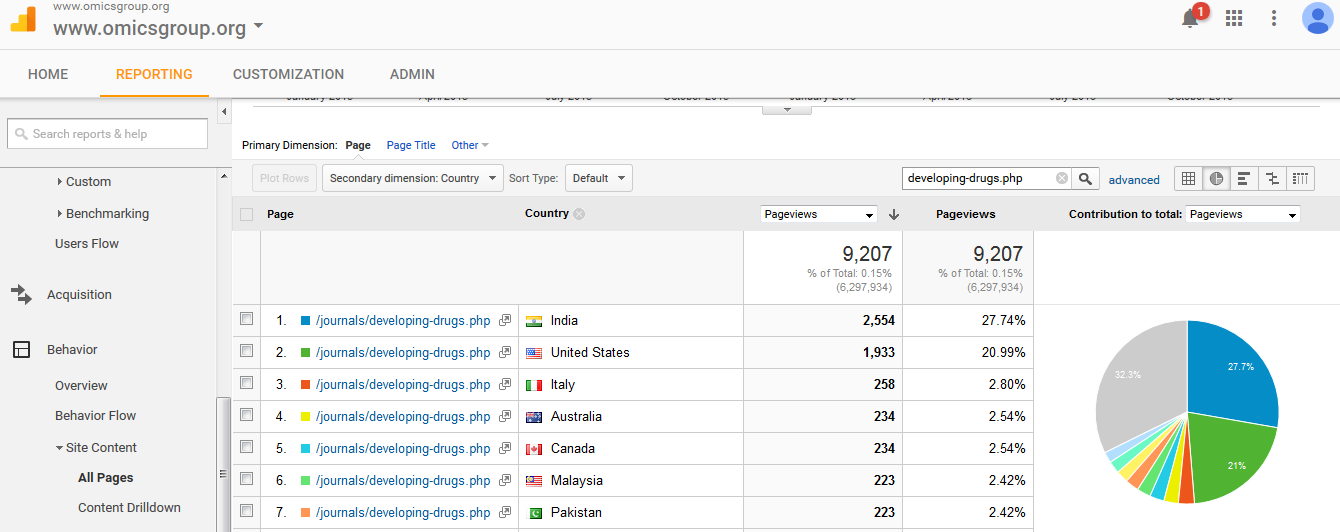Remove the Country secondary dimension

click(x=579, y=214)
